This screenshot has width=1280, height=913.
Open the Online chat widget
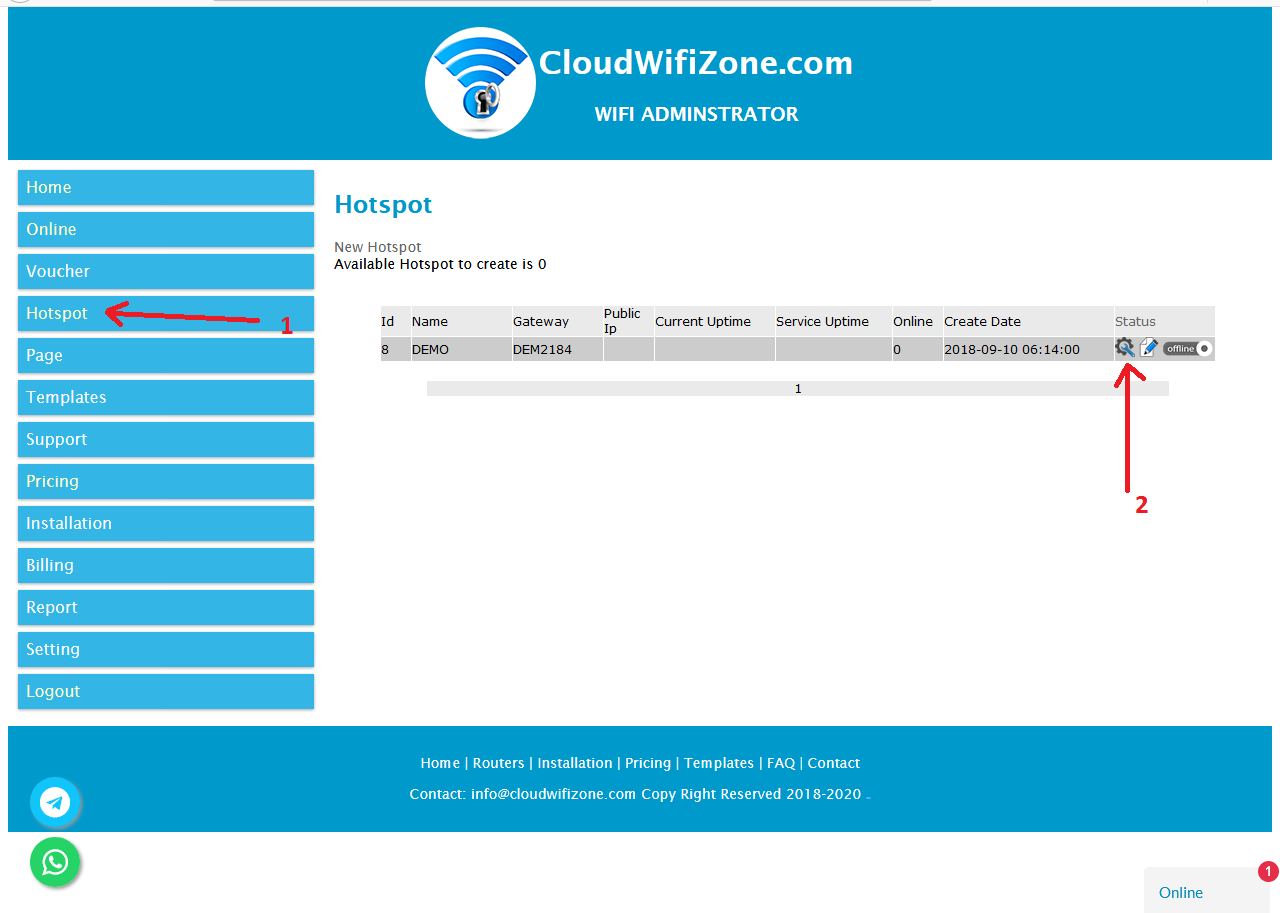tap(1181, 892)
